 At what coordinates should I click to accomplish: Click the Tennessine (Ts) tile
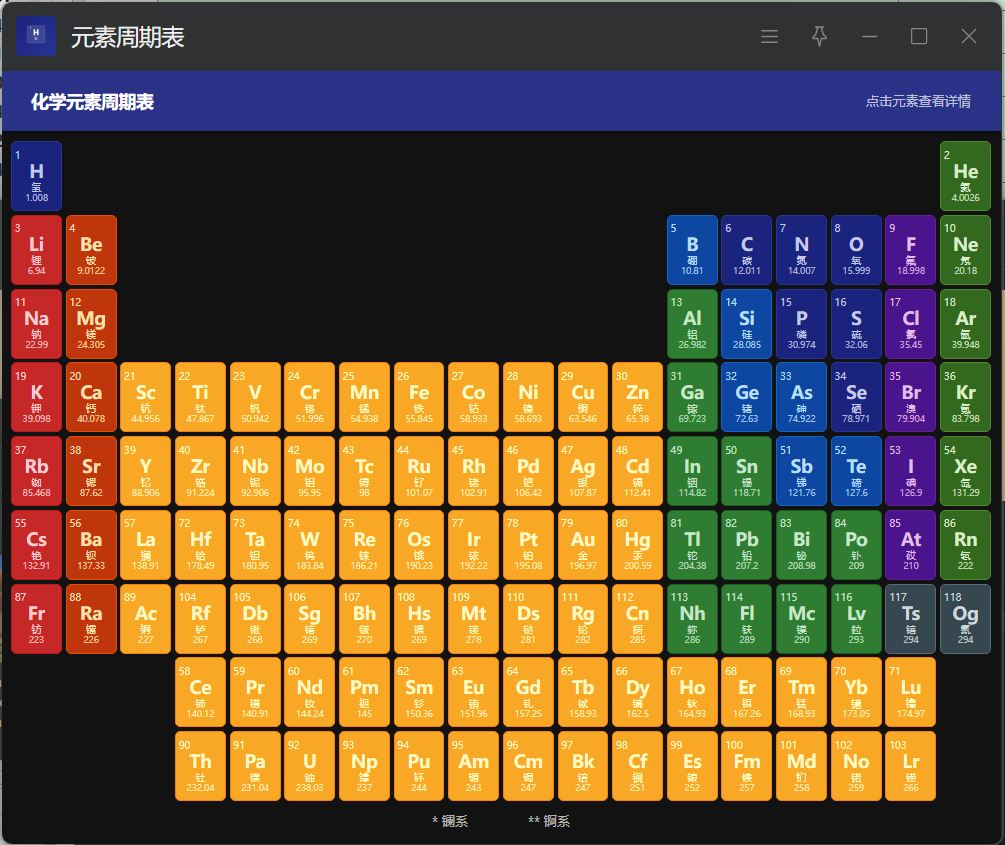point(911,619)
